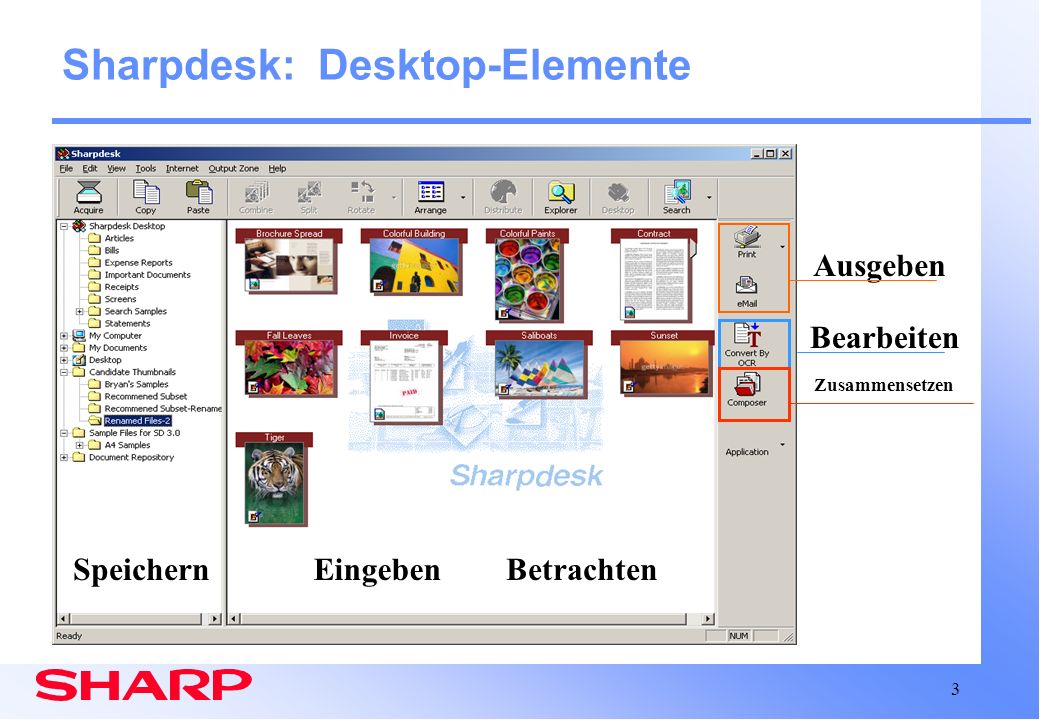Expand the My Documents node
Viewport: 1040px width, 720px height.
(64, 347)
